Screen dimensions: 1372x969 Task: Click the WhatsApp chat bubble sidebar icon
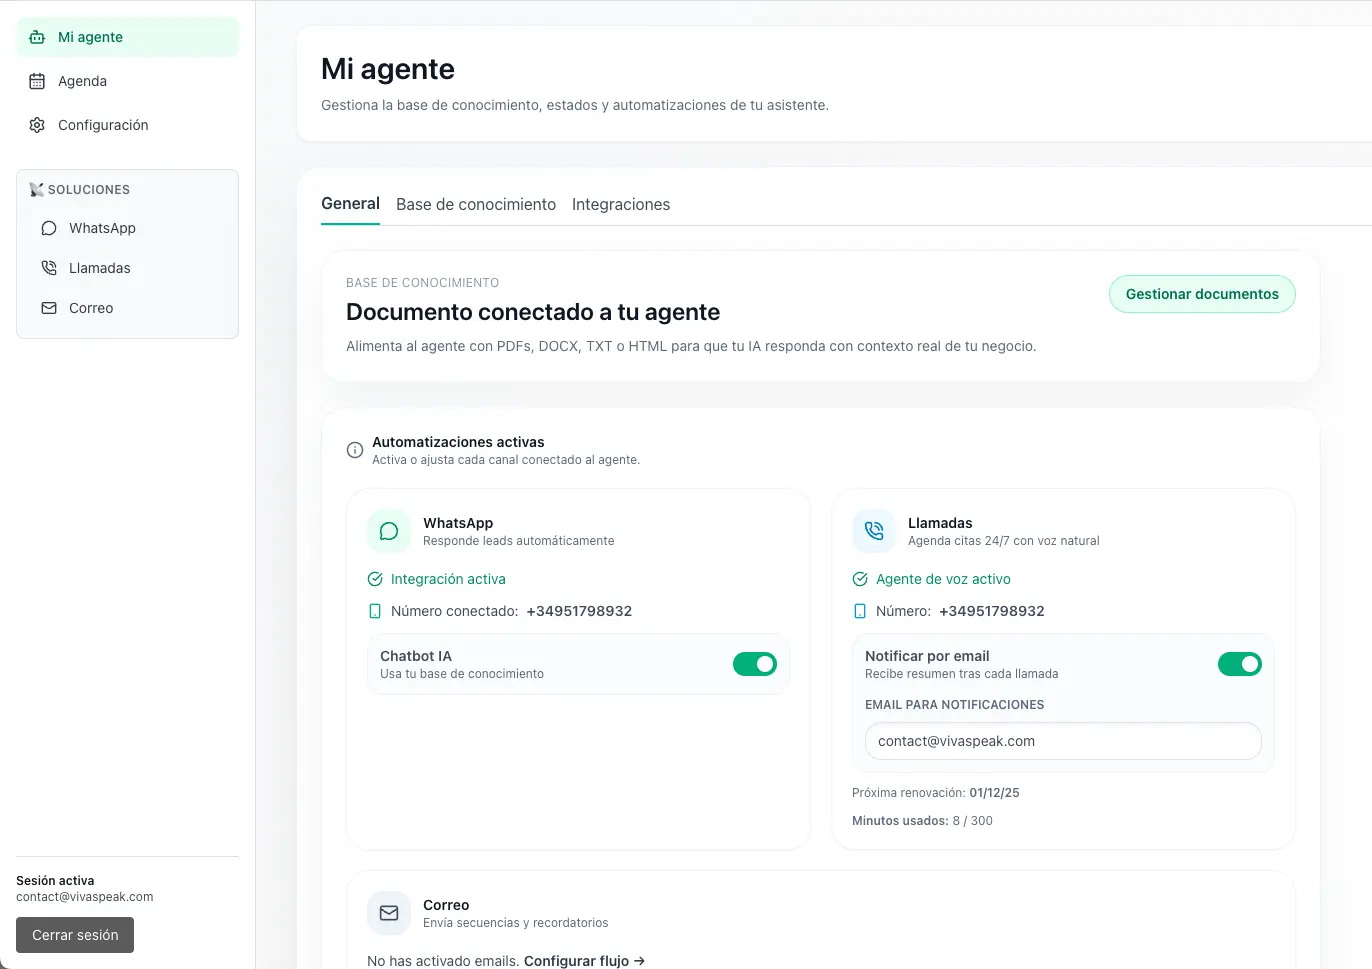(x=49, y=228)
